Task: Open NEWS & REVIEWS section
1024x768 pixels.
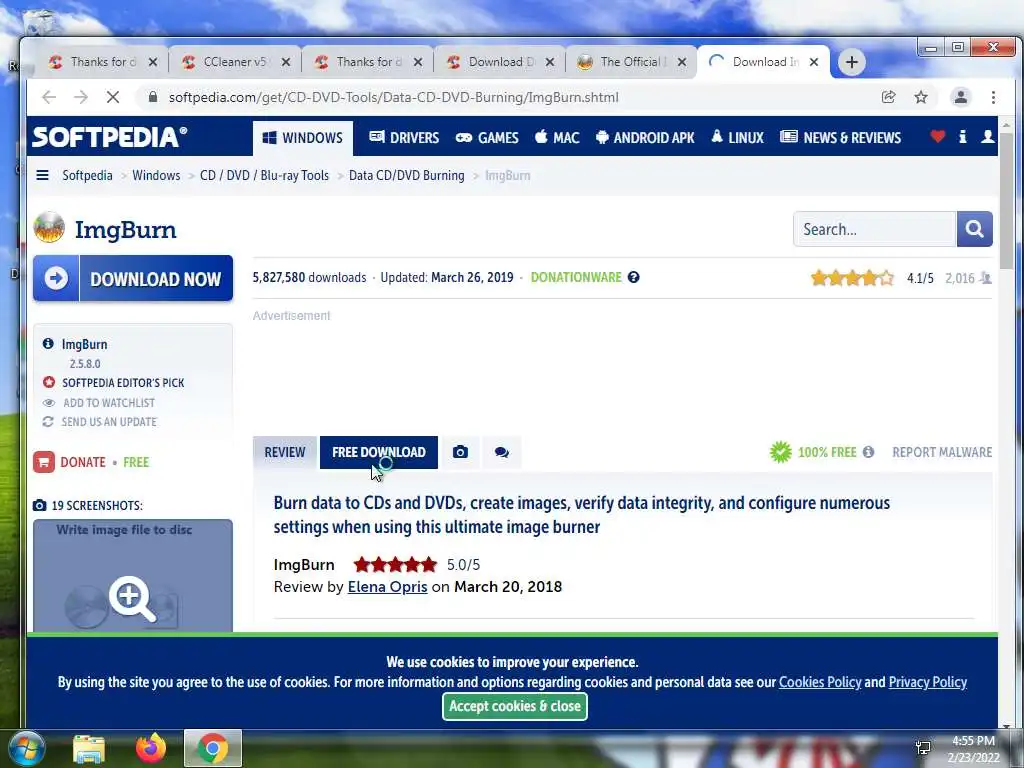Action: pos(840,138)
